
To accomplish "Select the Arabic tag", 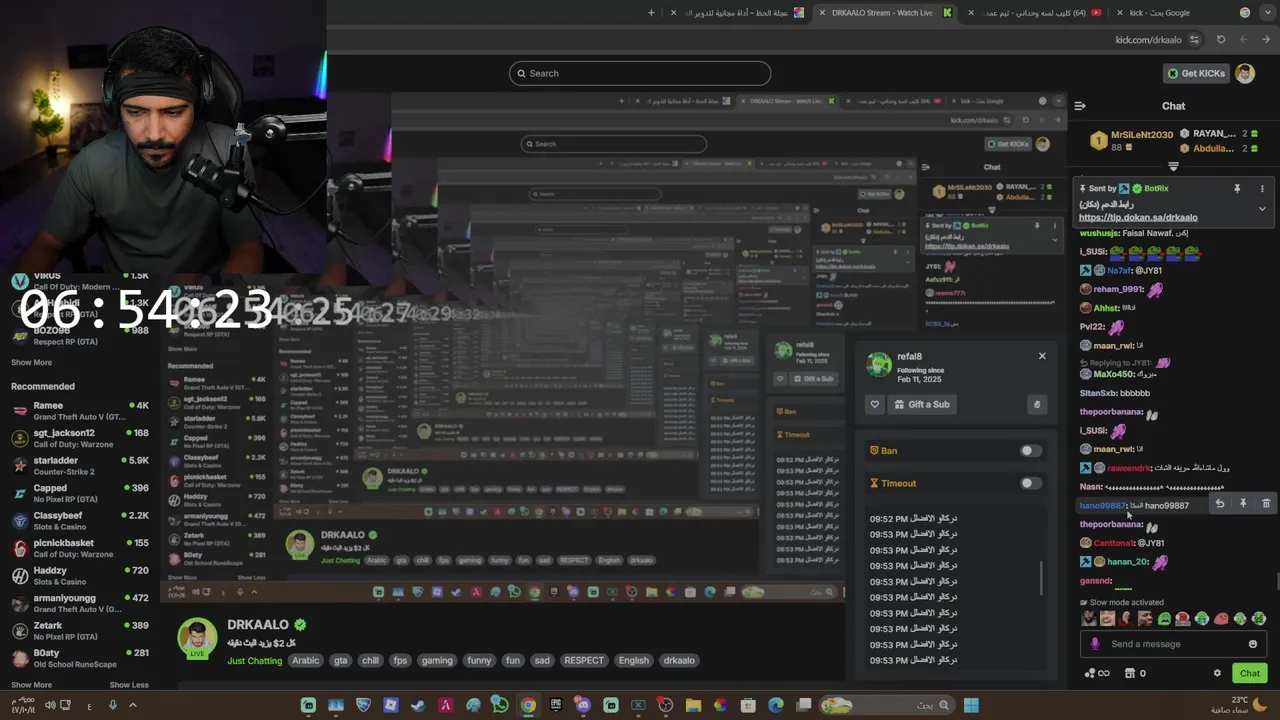I will [306, 660].
